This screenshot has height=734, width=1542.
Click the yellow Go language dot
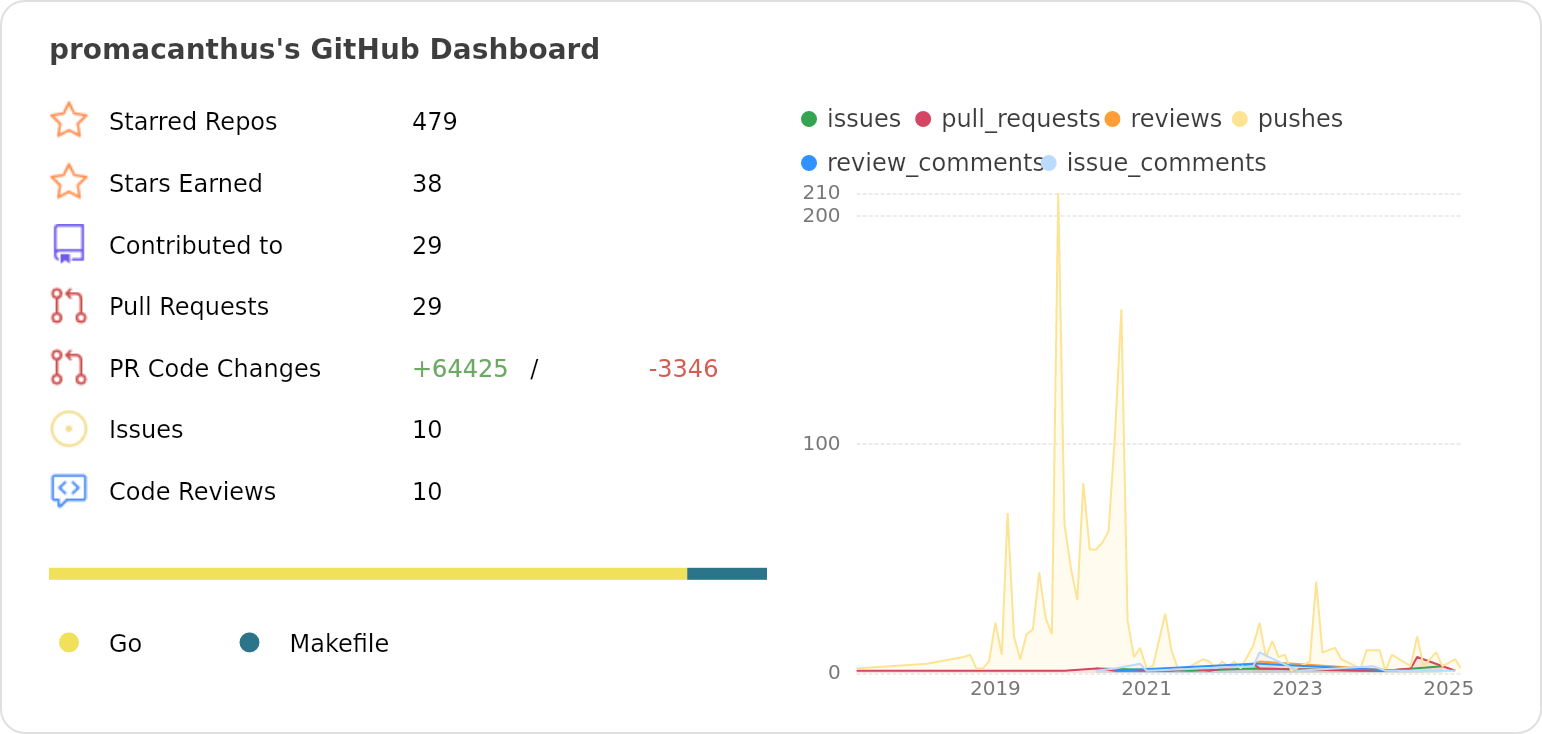(69, 642)
